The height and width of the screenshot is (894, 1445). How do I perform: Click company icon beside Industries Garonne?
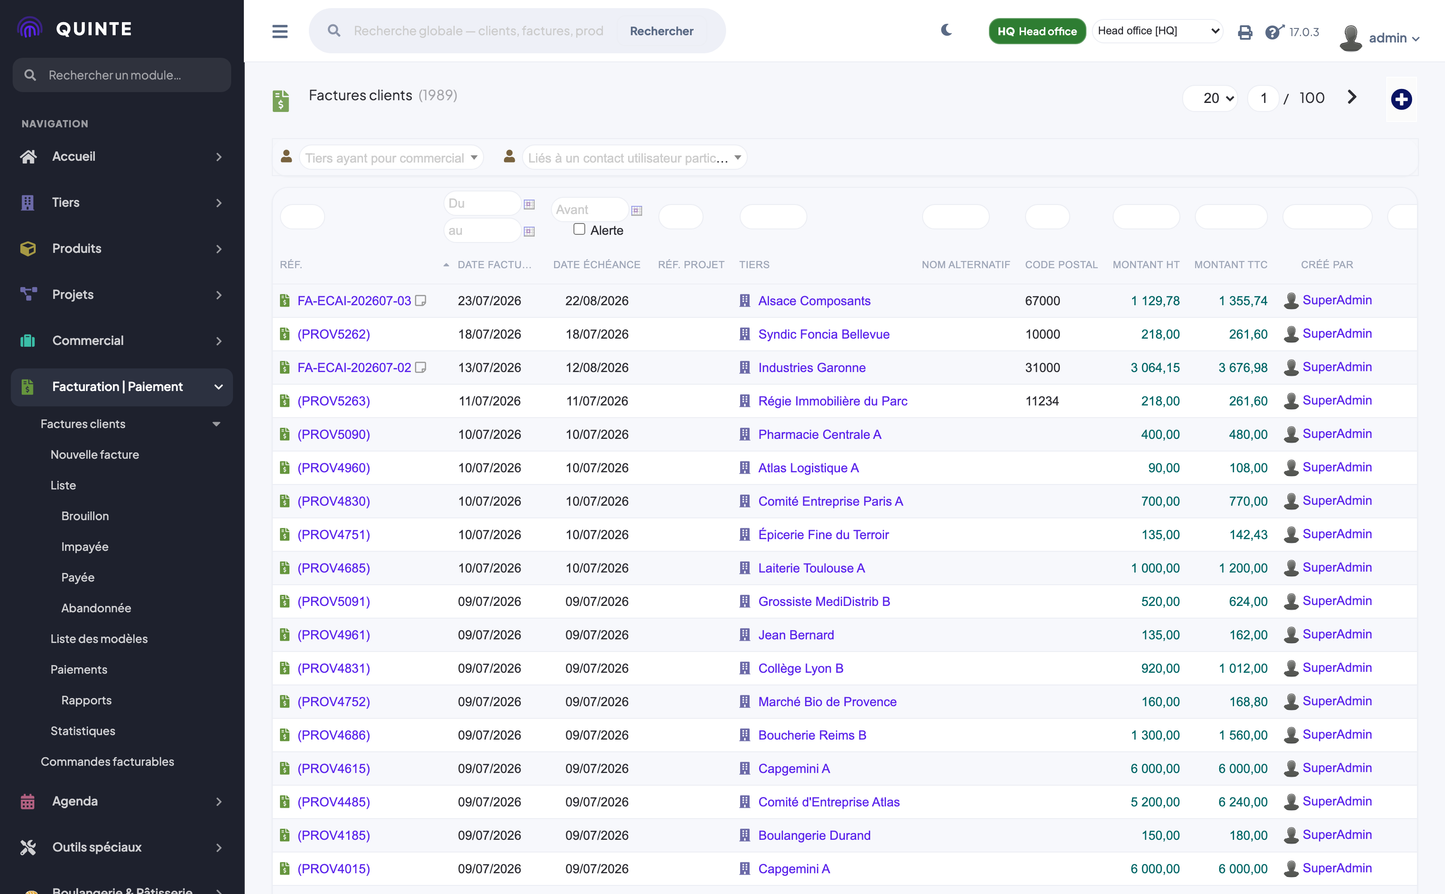click(x=745, y=367)
